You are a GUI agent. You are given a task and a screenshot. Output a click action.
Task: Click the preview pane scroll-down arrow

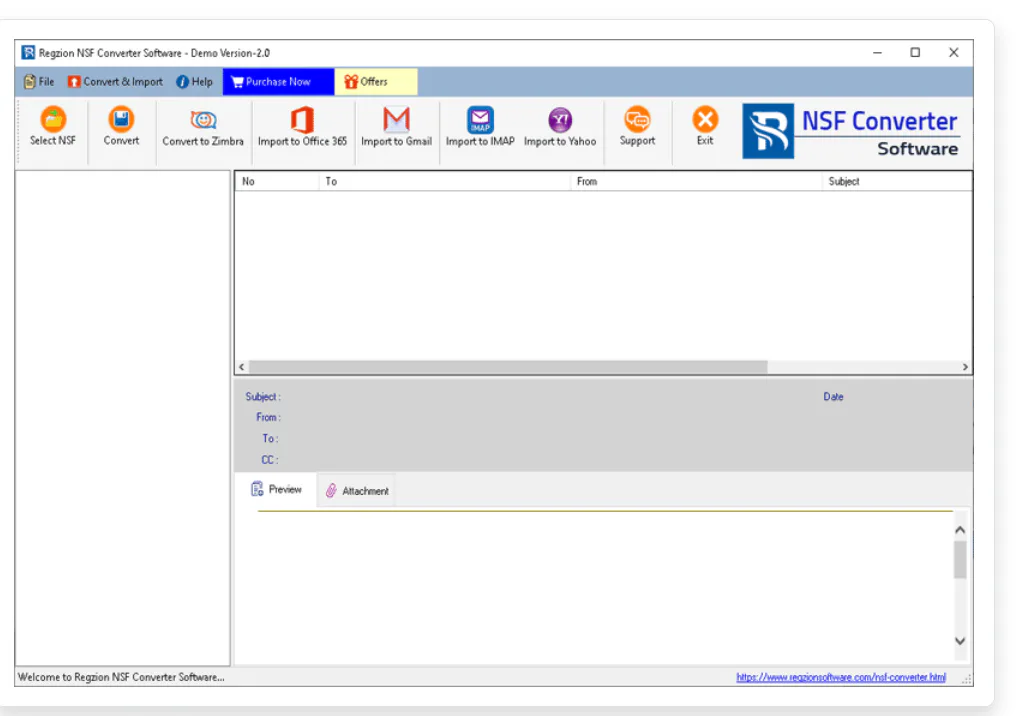pyautogui.click(x=960, y=641)
